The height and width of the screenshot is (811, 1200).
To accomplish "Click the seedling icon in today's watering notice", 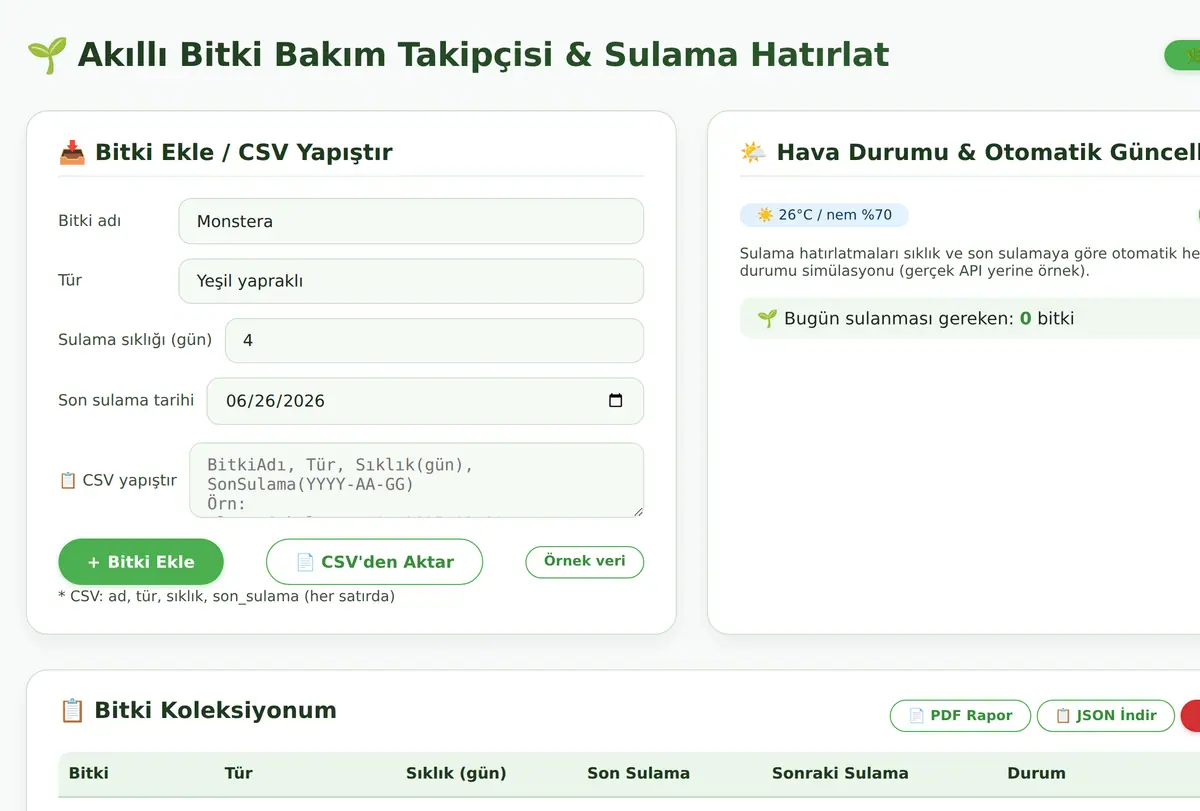I will click(767, 319).
